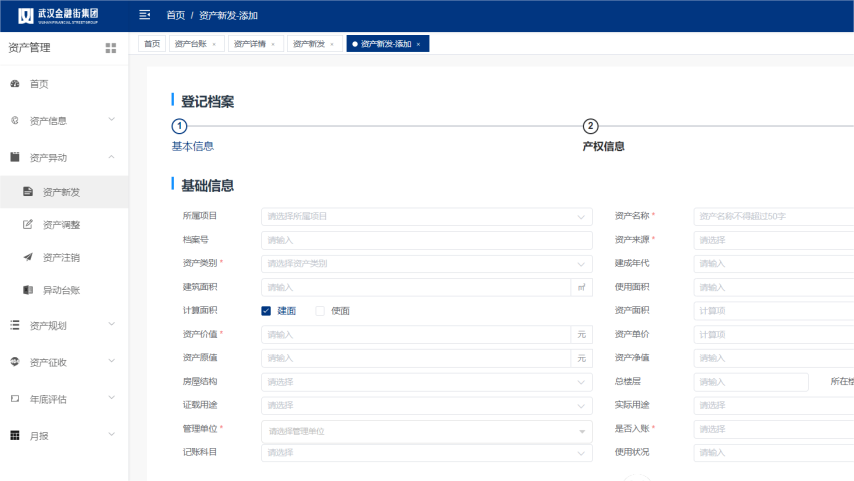Close the 资产详情 tab
The height and width of the screenshot is (481, 854).
(x=273, y=44)
